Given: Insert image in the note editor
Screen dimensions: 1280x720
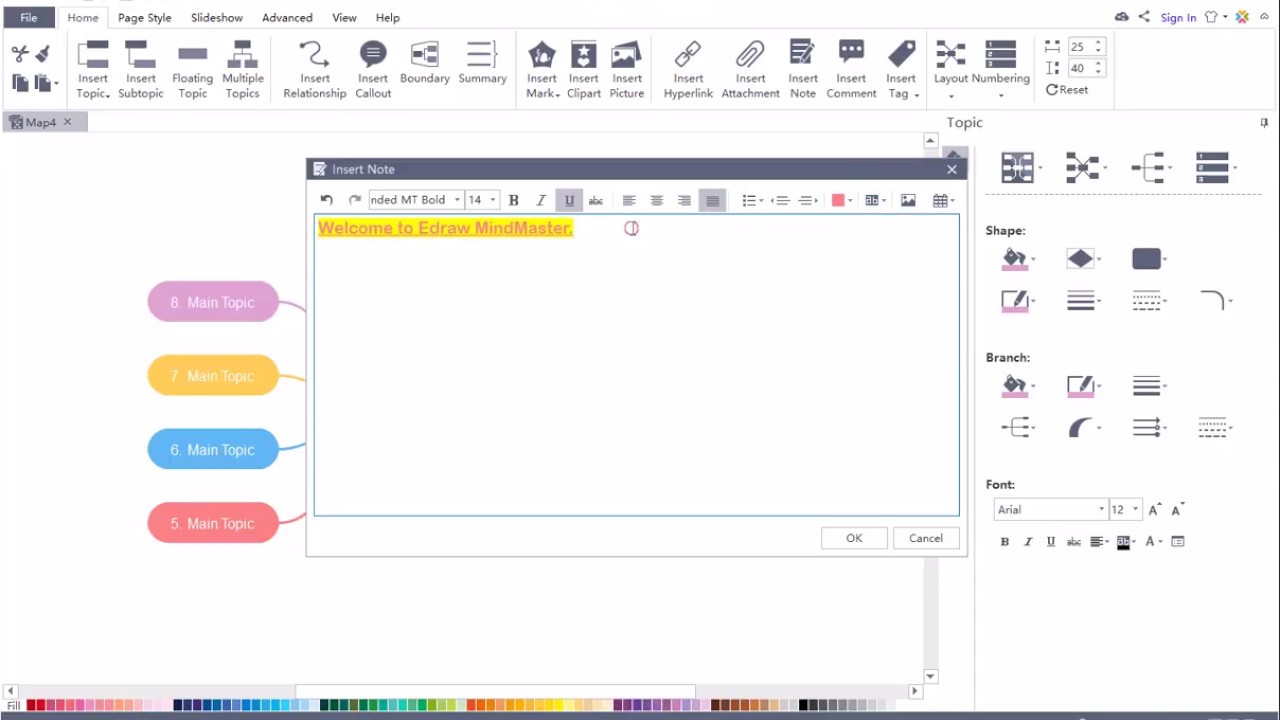Looking at the screenshot, I should pyautogui.click(x=908, y=200).
